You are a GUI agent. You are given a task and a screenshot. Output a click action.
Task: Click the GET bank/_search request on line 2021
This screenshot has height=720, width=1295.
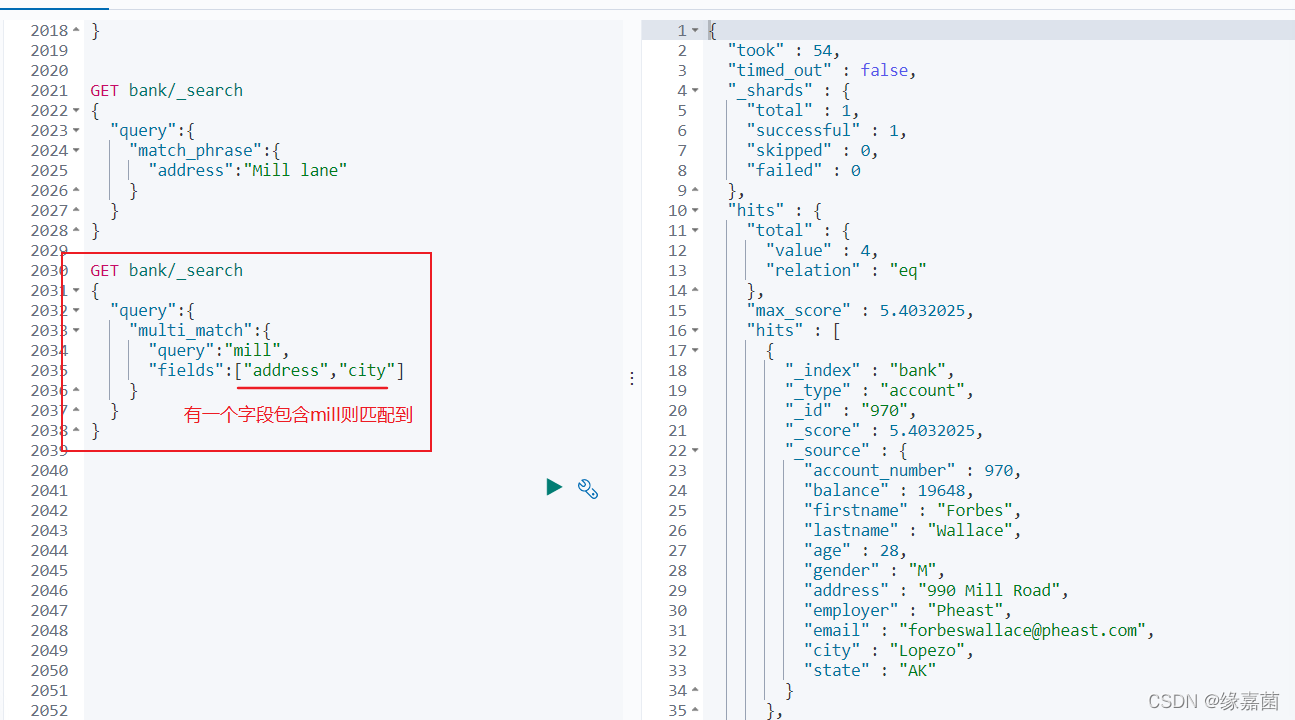[166, 90]
